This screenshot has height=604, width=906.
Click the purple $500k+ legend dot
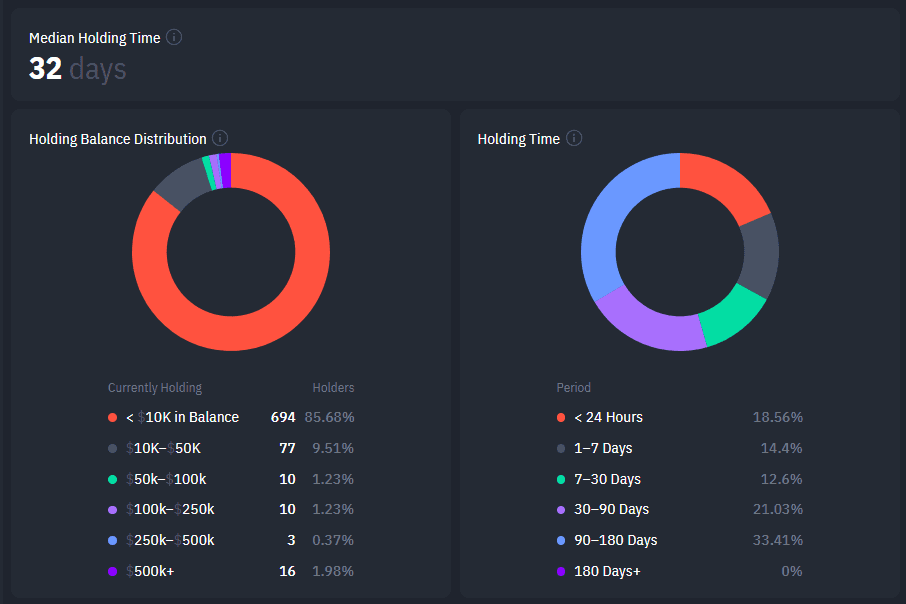click(x=112, y=571)
